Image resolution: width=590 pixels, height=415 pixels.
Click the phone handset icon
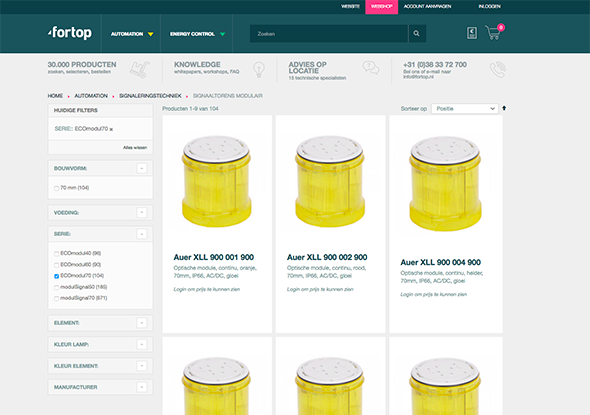(x=498, y=70)
